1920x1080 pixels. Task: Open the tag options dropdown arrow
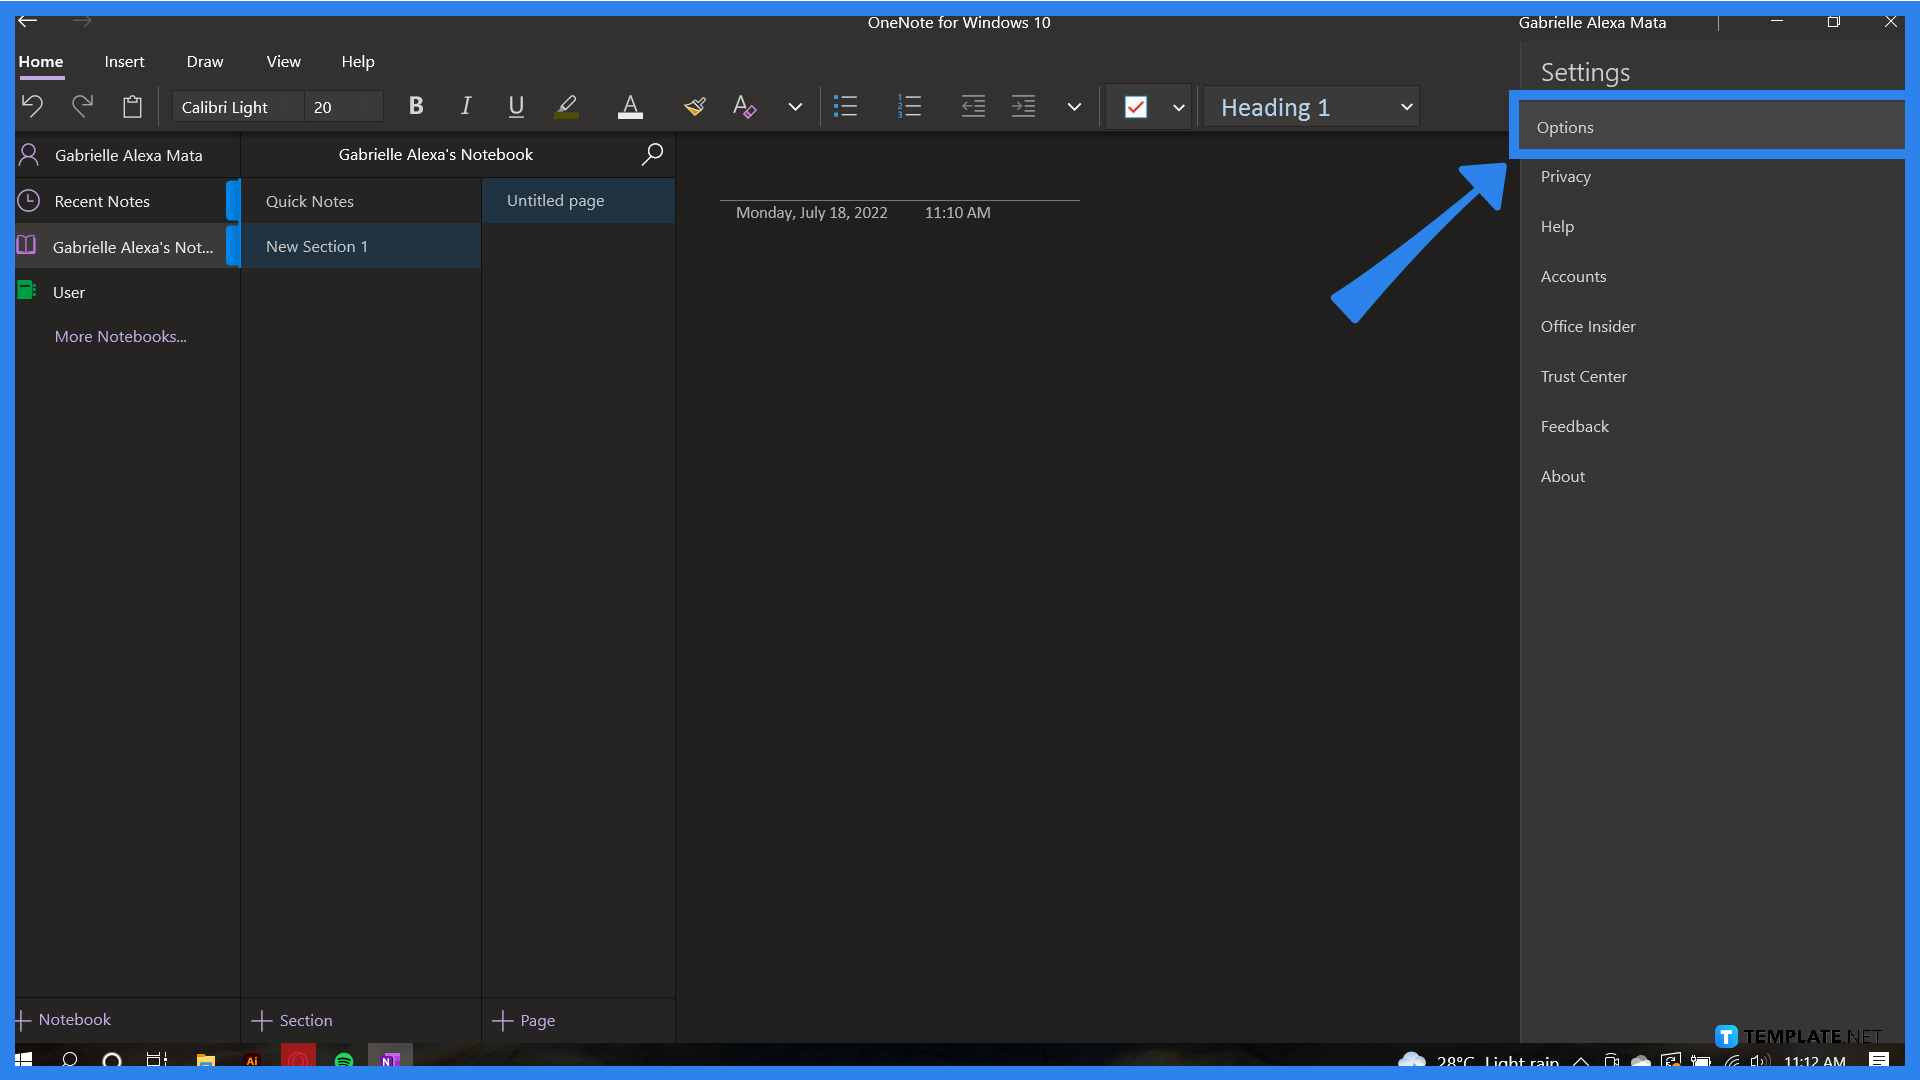pyautogui.click(x=1178, y=106)
